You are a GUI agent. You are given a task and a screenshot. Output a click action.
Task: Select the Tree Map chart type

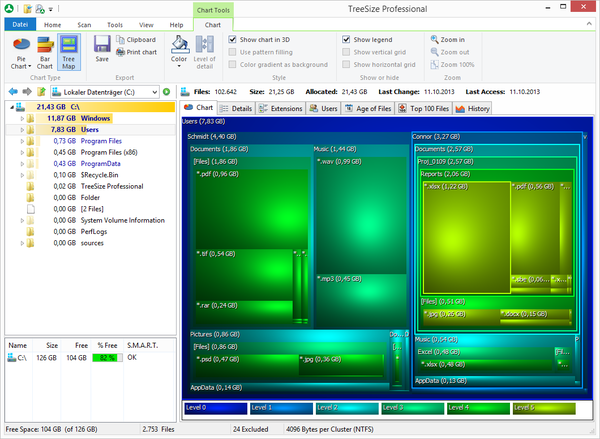pos(69,53)
